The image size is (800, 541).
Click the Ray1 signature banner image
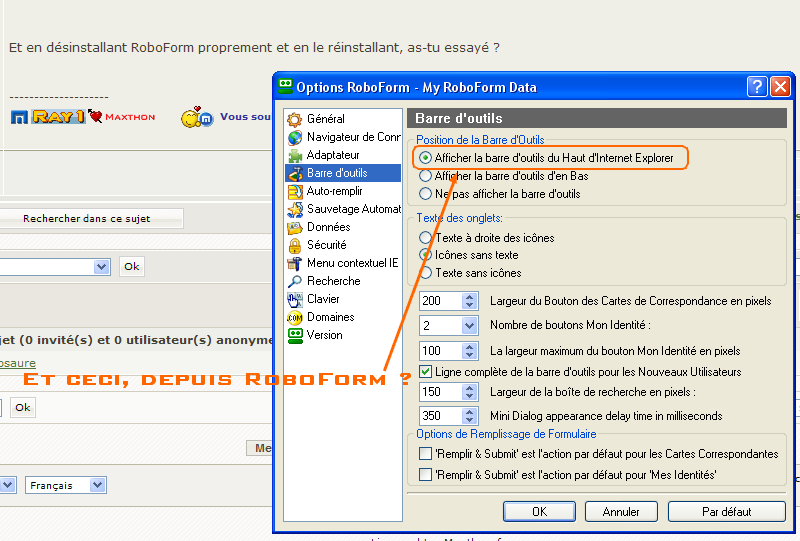pos(58,117)
